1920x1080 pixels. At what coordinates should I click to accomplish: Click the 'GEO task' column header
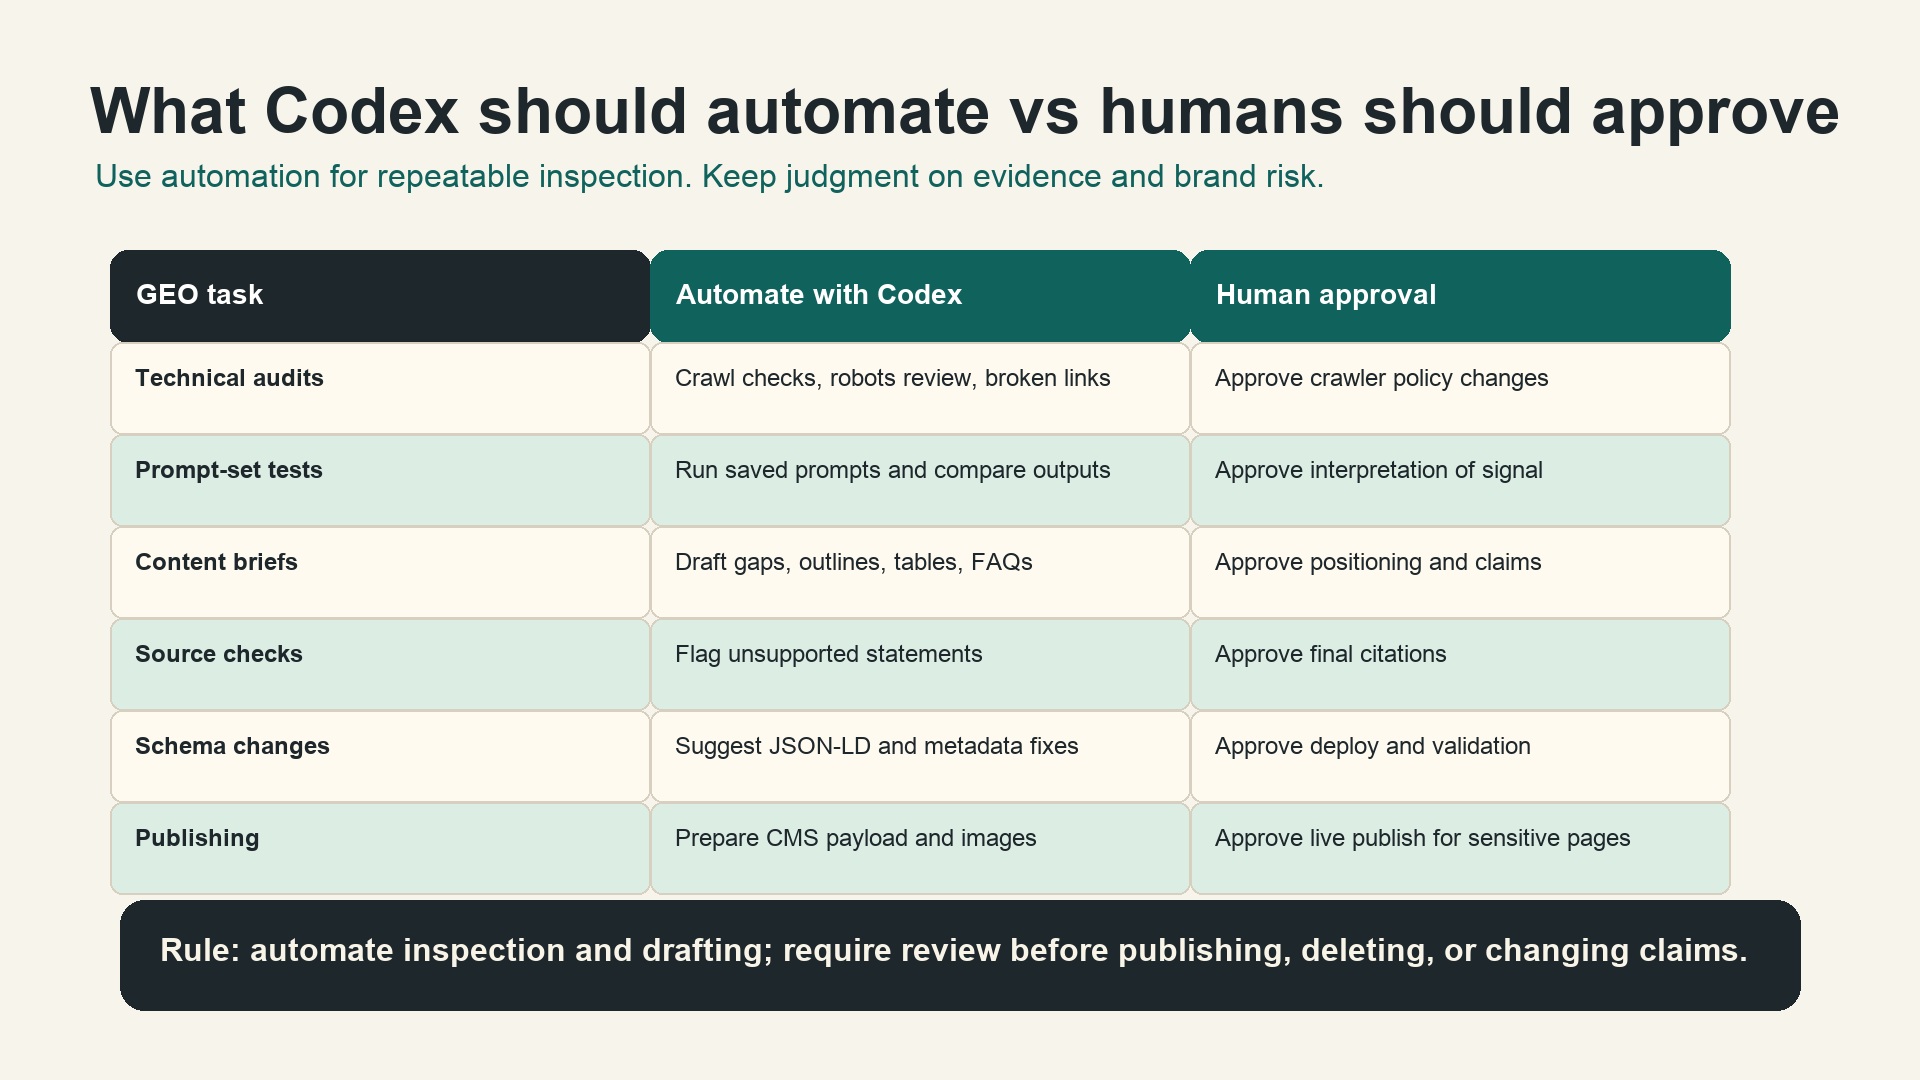pos(380,296)
